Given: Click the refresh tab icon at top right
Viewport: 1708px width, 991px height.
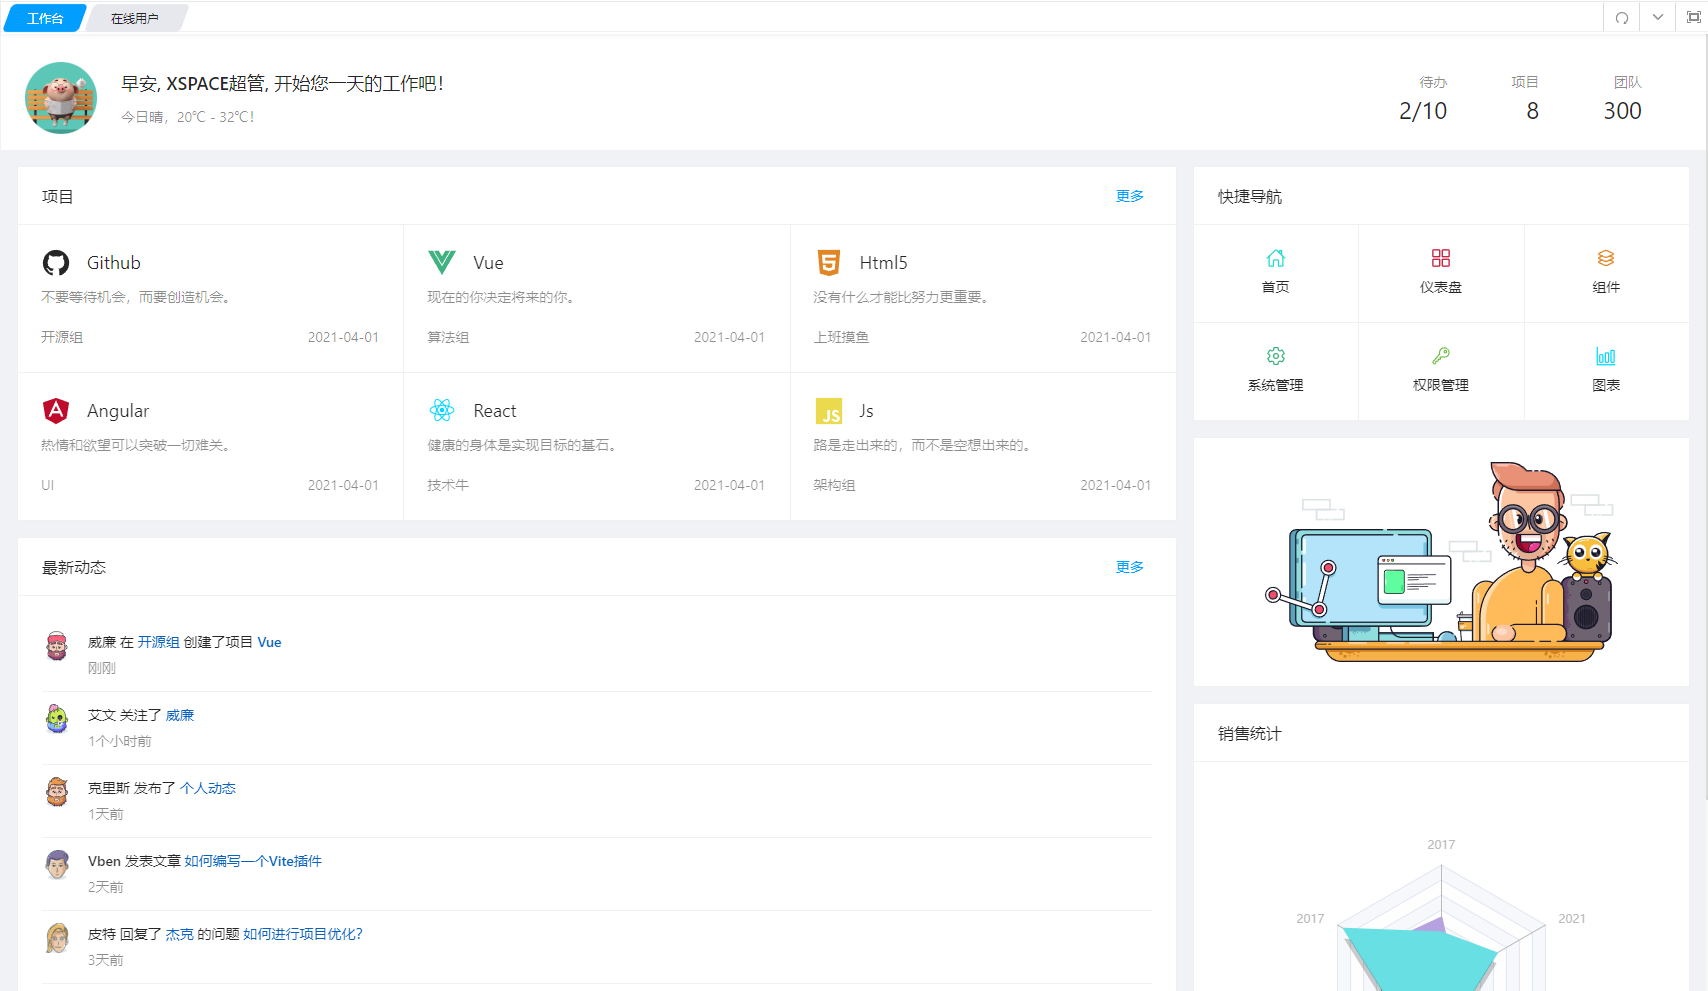Looking at the screenshot, I should tap(1622, 18).
